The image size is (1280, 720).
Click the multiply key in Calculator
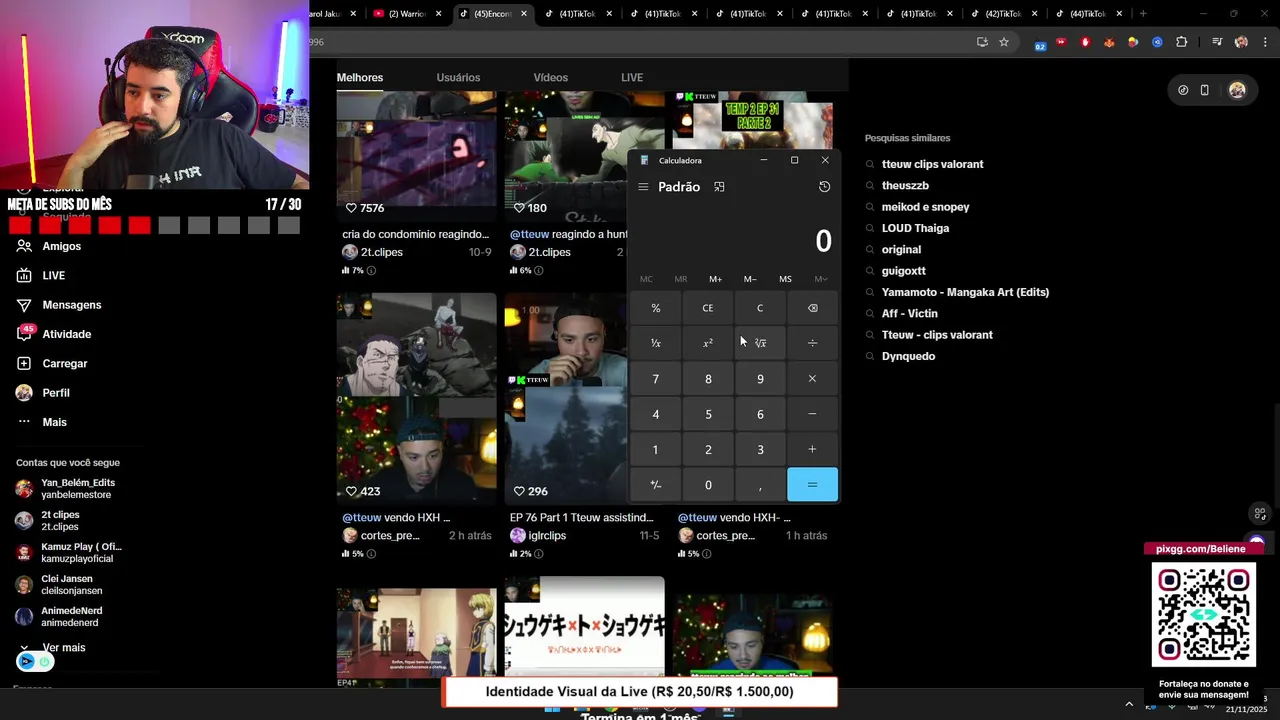[x=812, y=379]
